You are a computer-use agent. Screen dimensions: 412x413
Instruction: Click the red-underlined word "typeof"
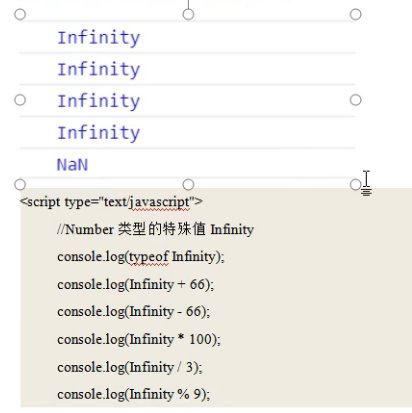[x=149, y=257]
